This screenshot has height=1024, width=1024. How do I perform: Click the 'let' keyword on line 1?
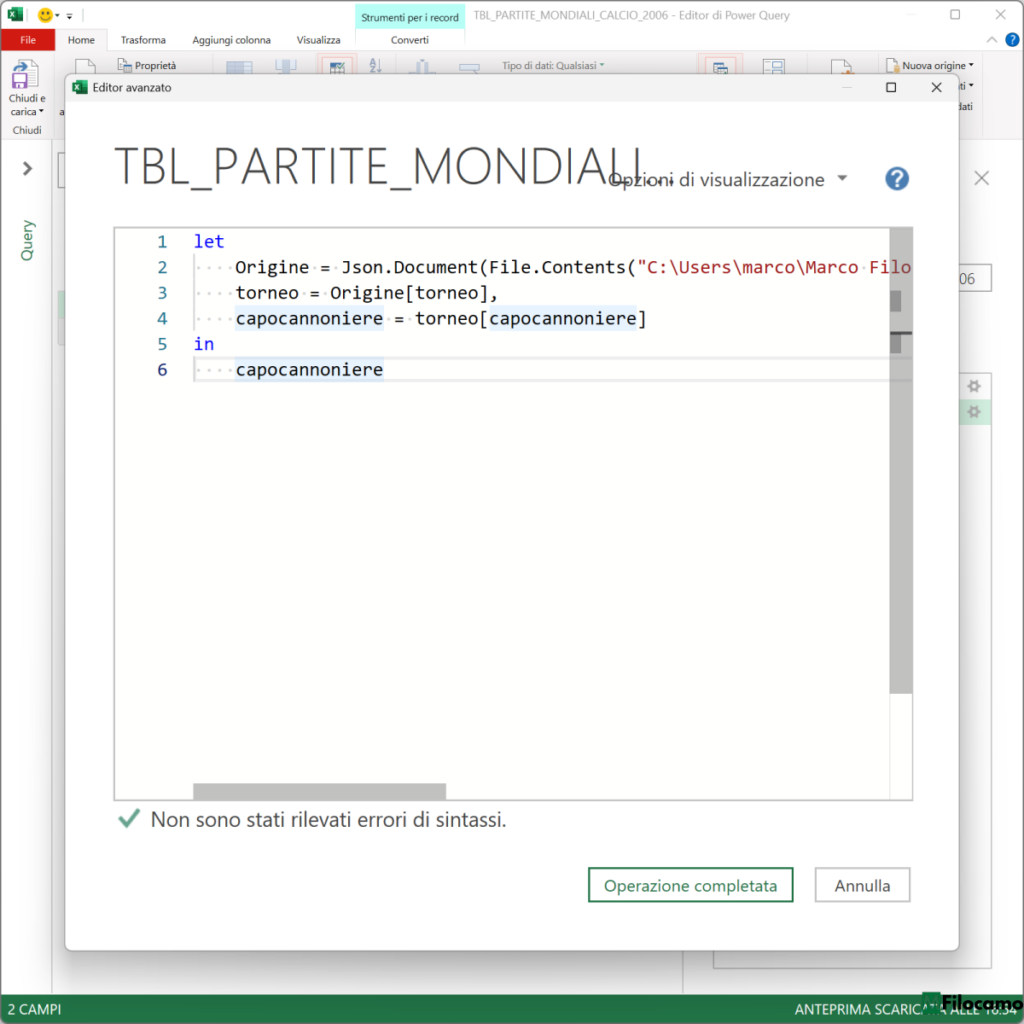tap(208, 242)
